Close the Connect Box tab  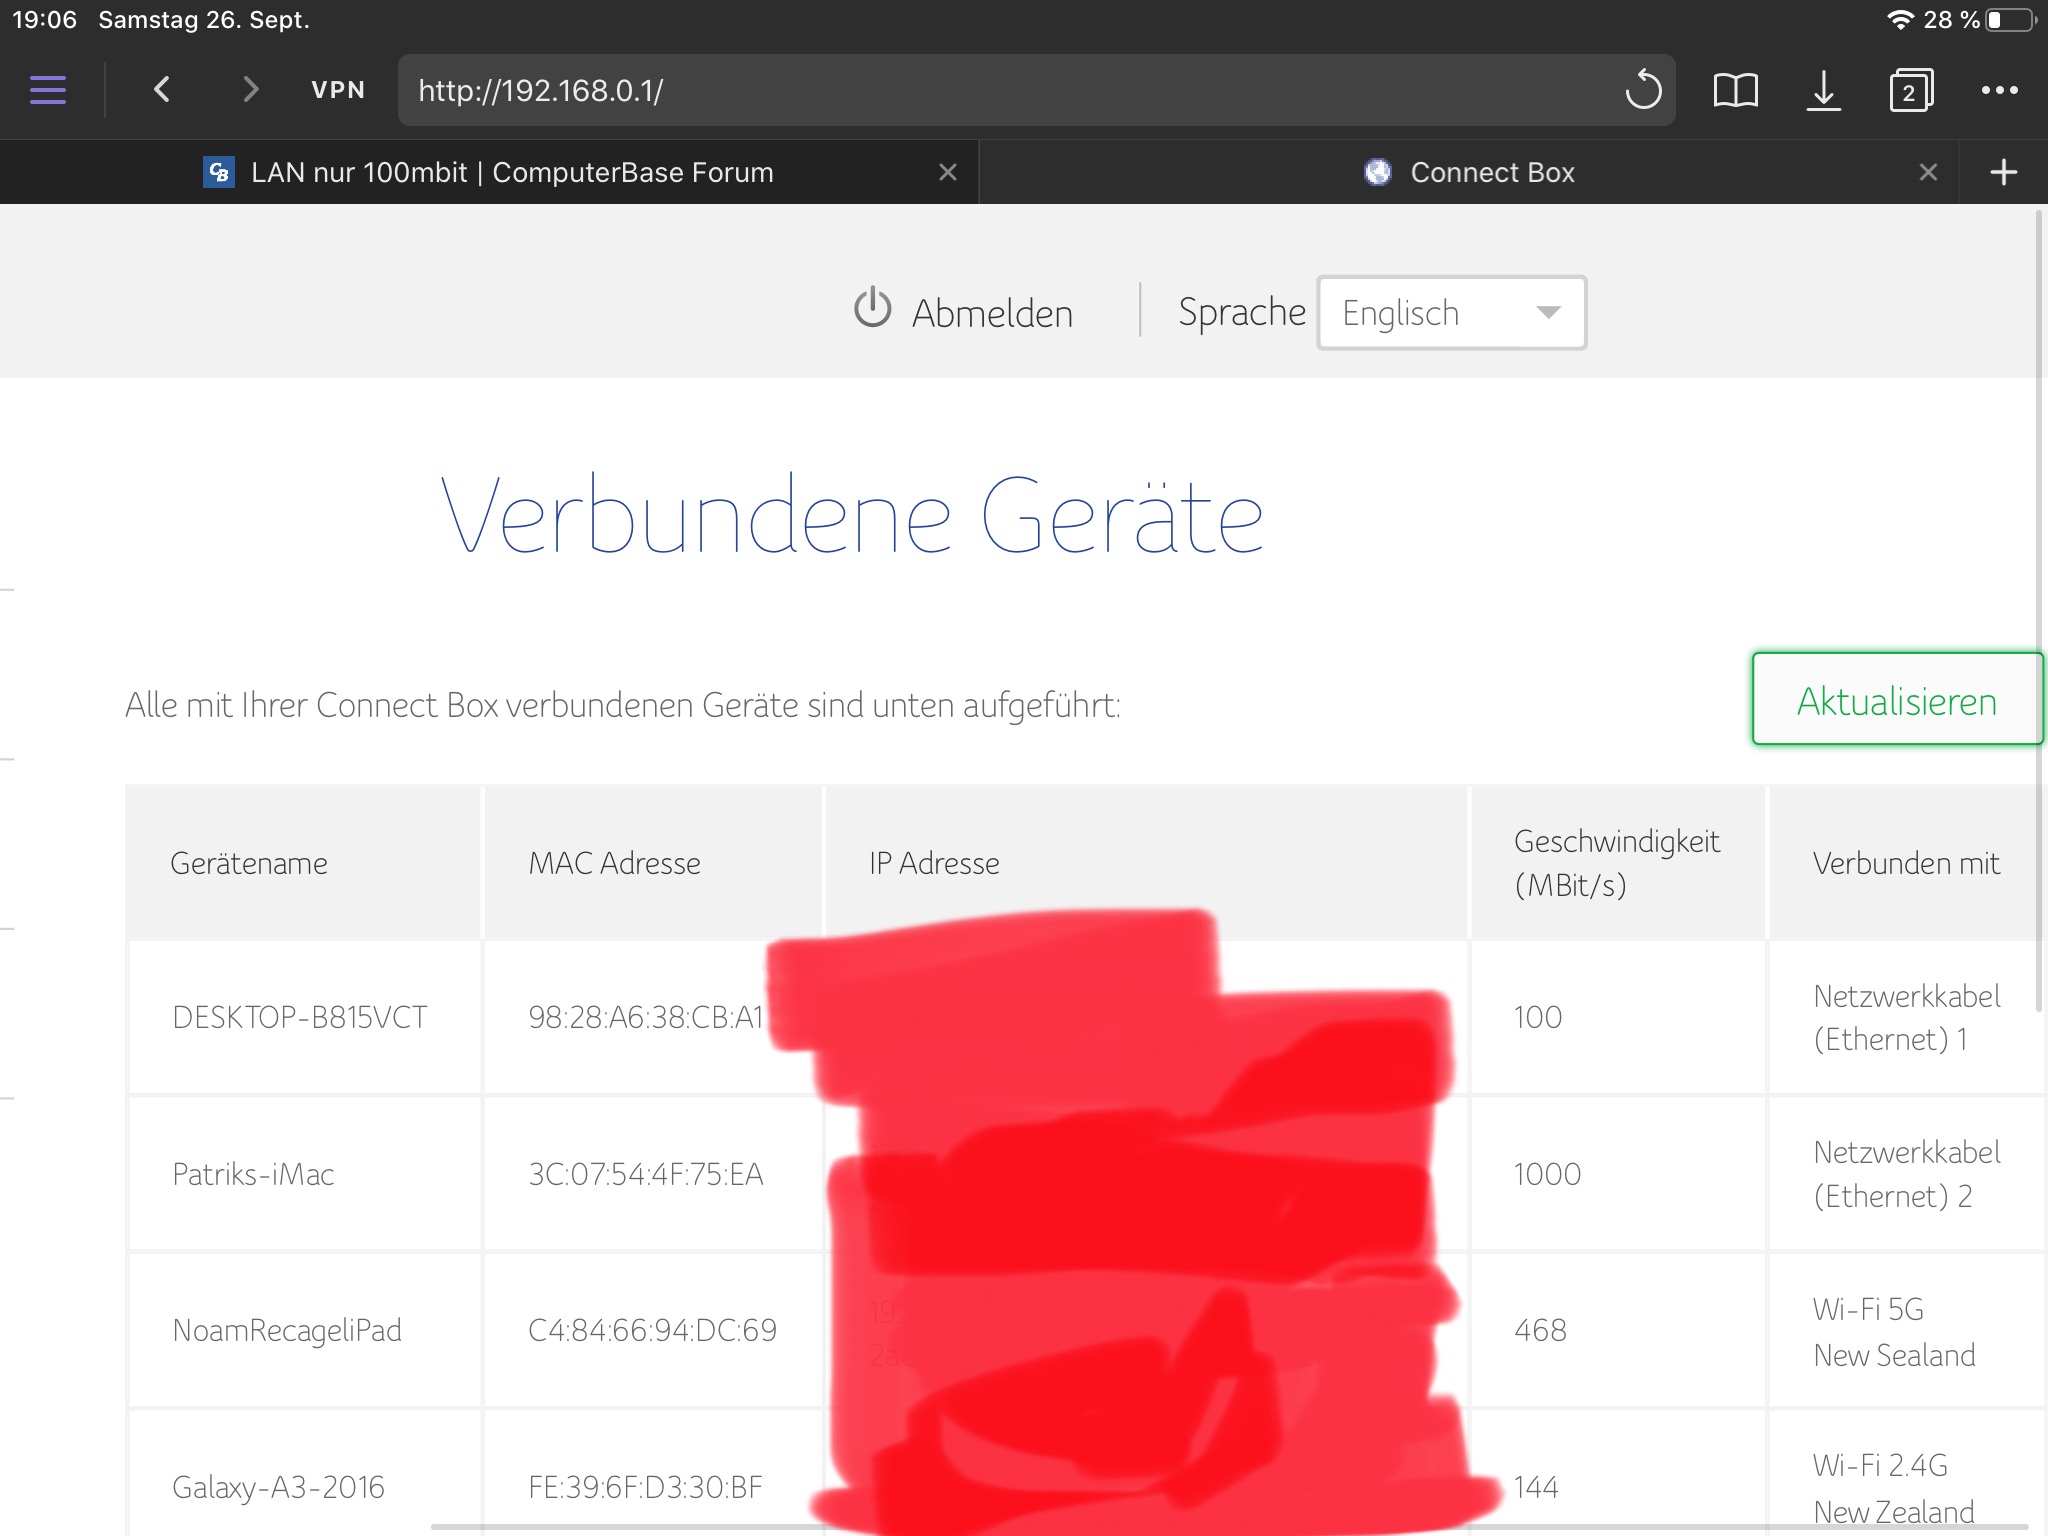point(1928,172)
